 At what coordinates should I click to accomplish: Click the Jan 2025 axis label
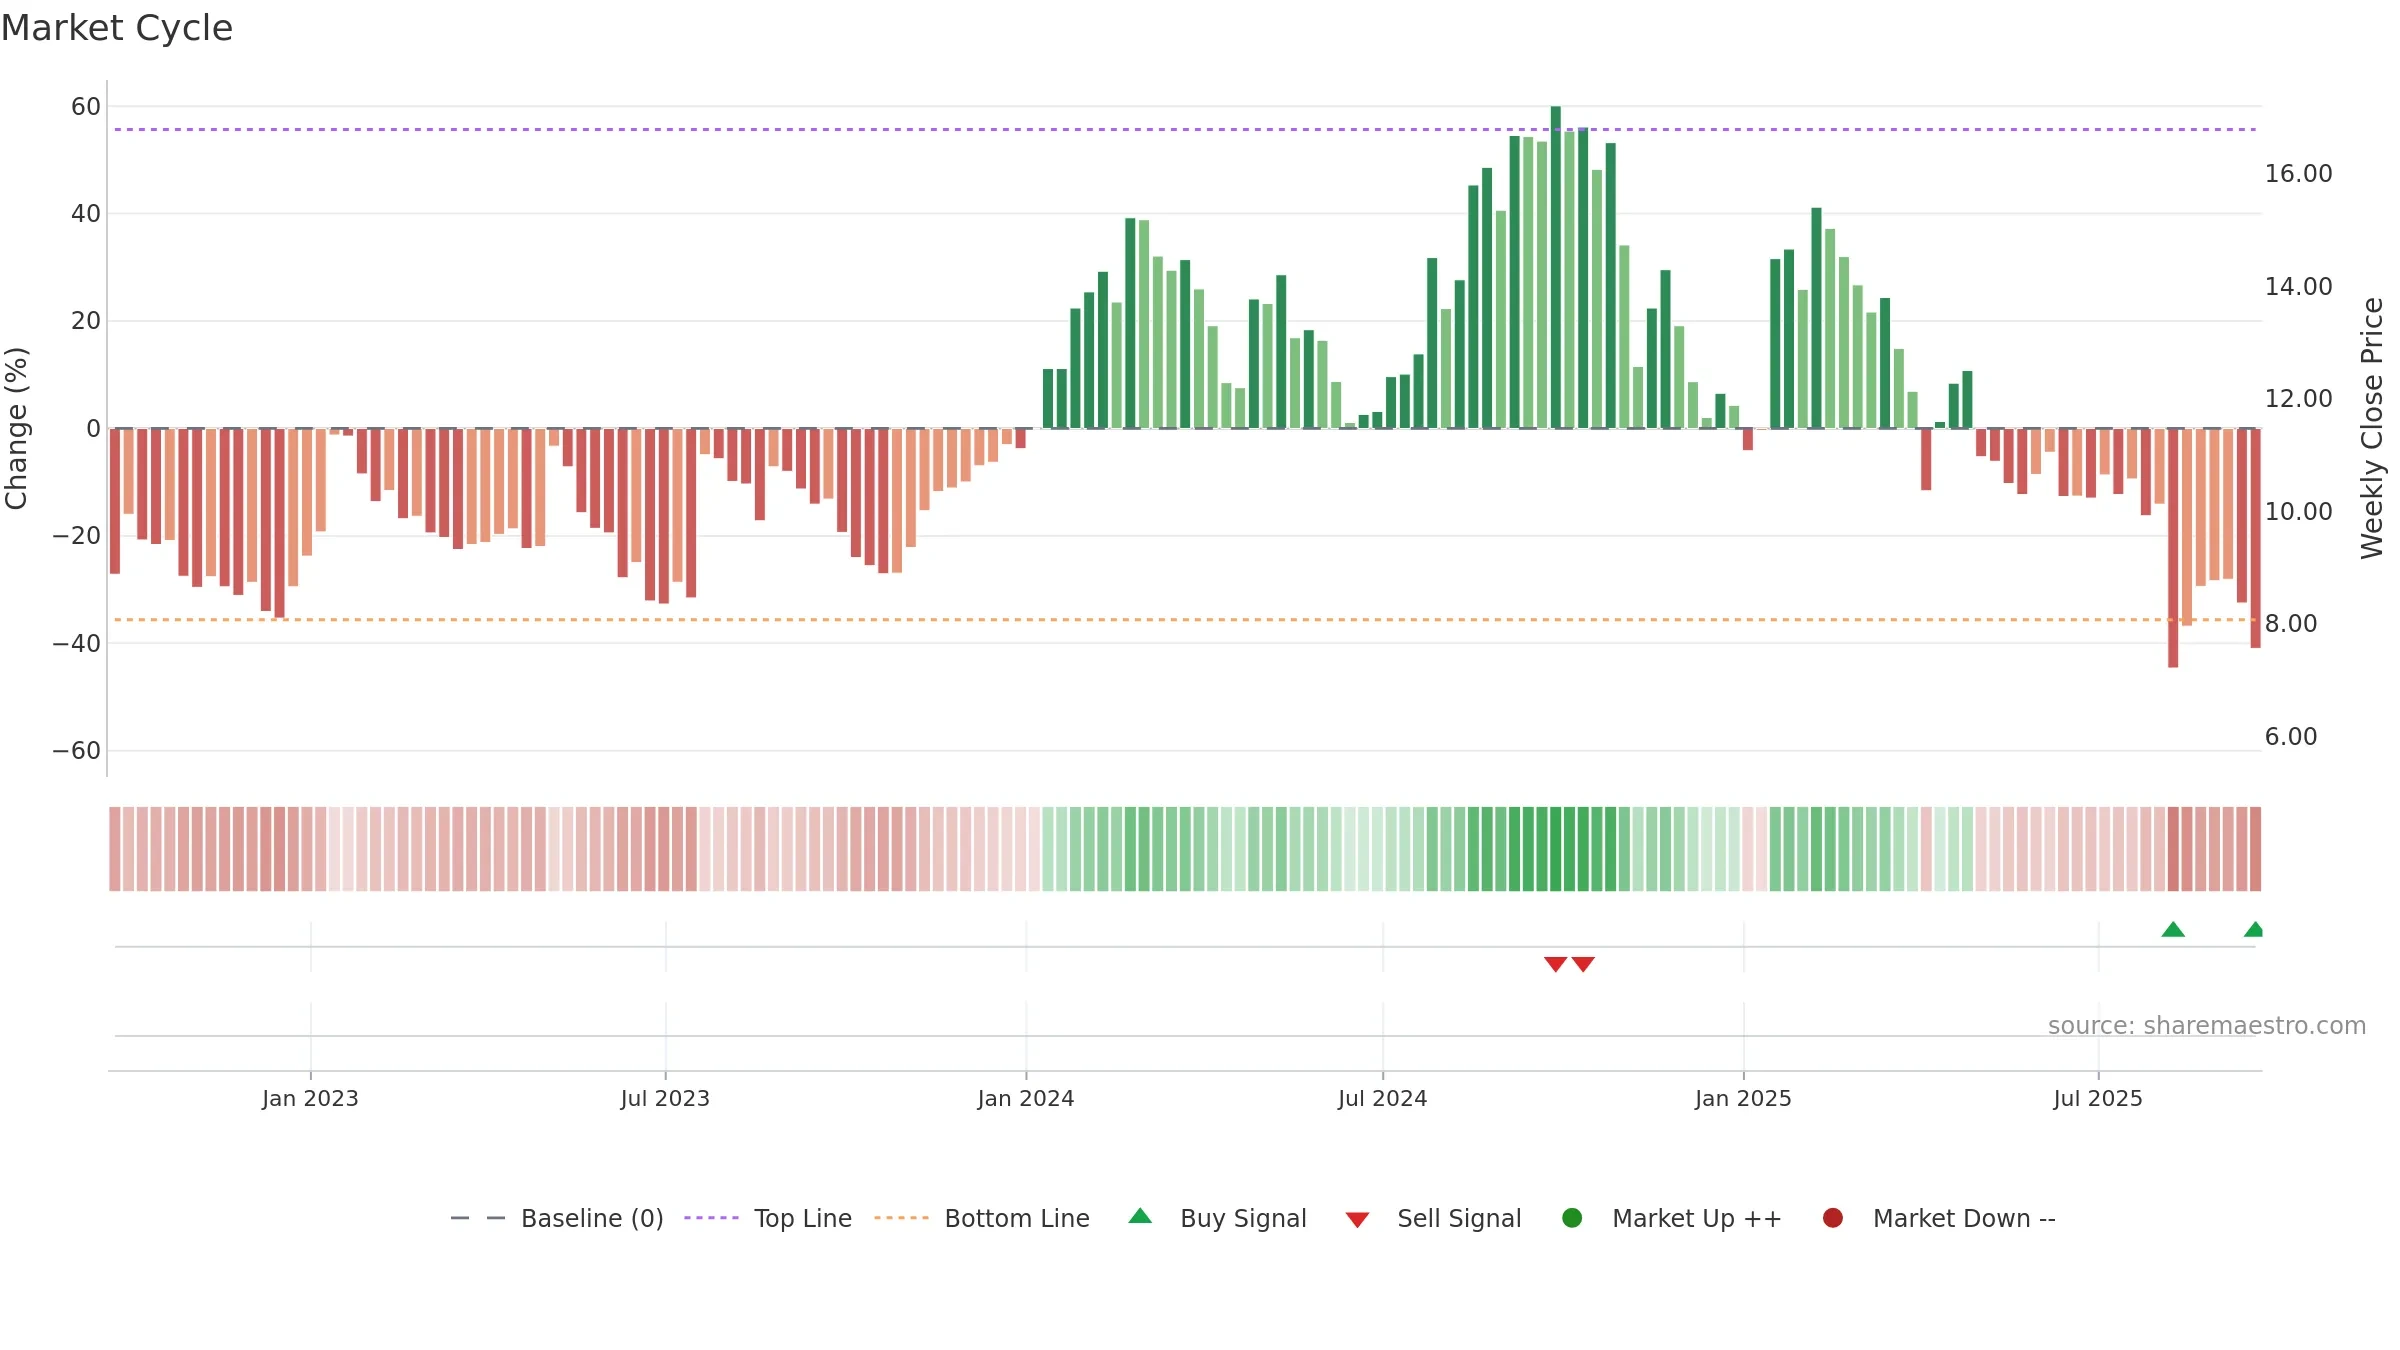(x=1743, y=1098)
